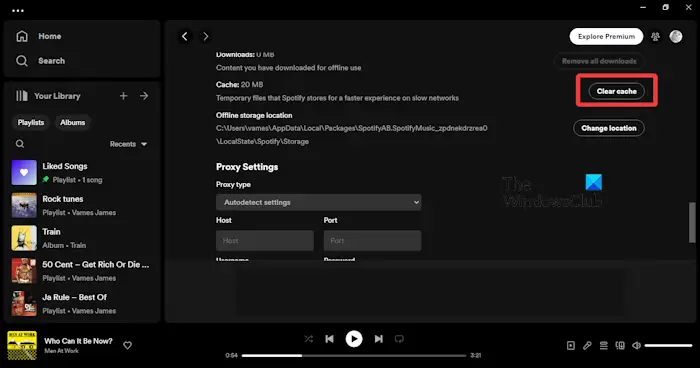The image size is (700, 368).
Task: Open Friend Activity icon
Action: pyautogui.click(x=655, y=37)
